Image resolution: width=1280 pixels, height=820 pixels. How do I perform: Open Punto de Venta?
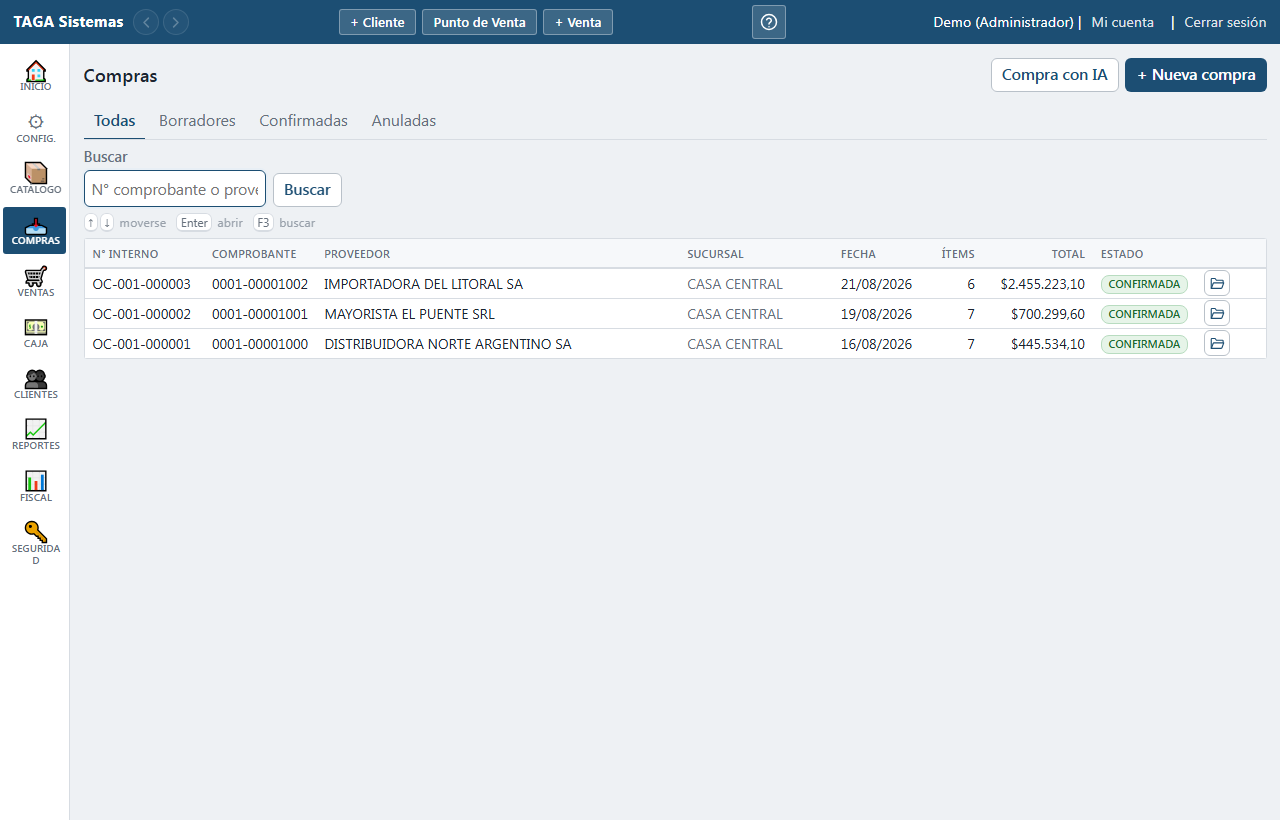point(479,22)
